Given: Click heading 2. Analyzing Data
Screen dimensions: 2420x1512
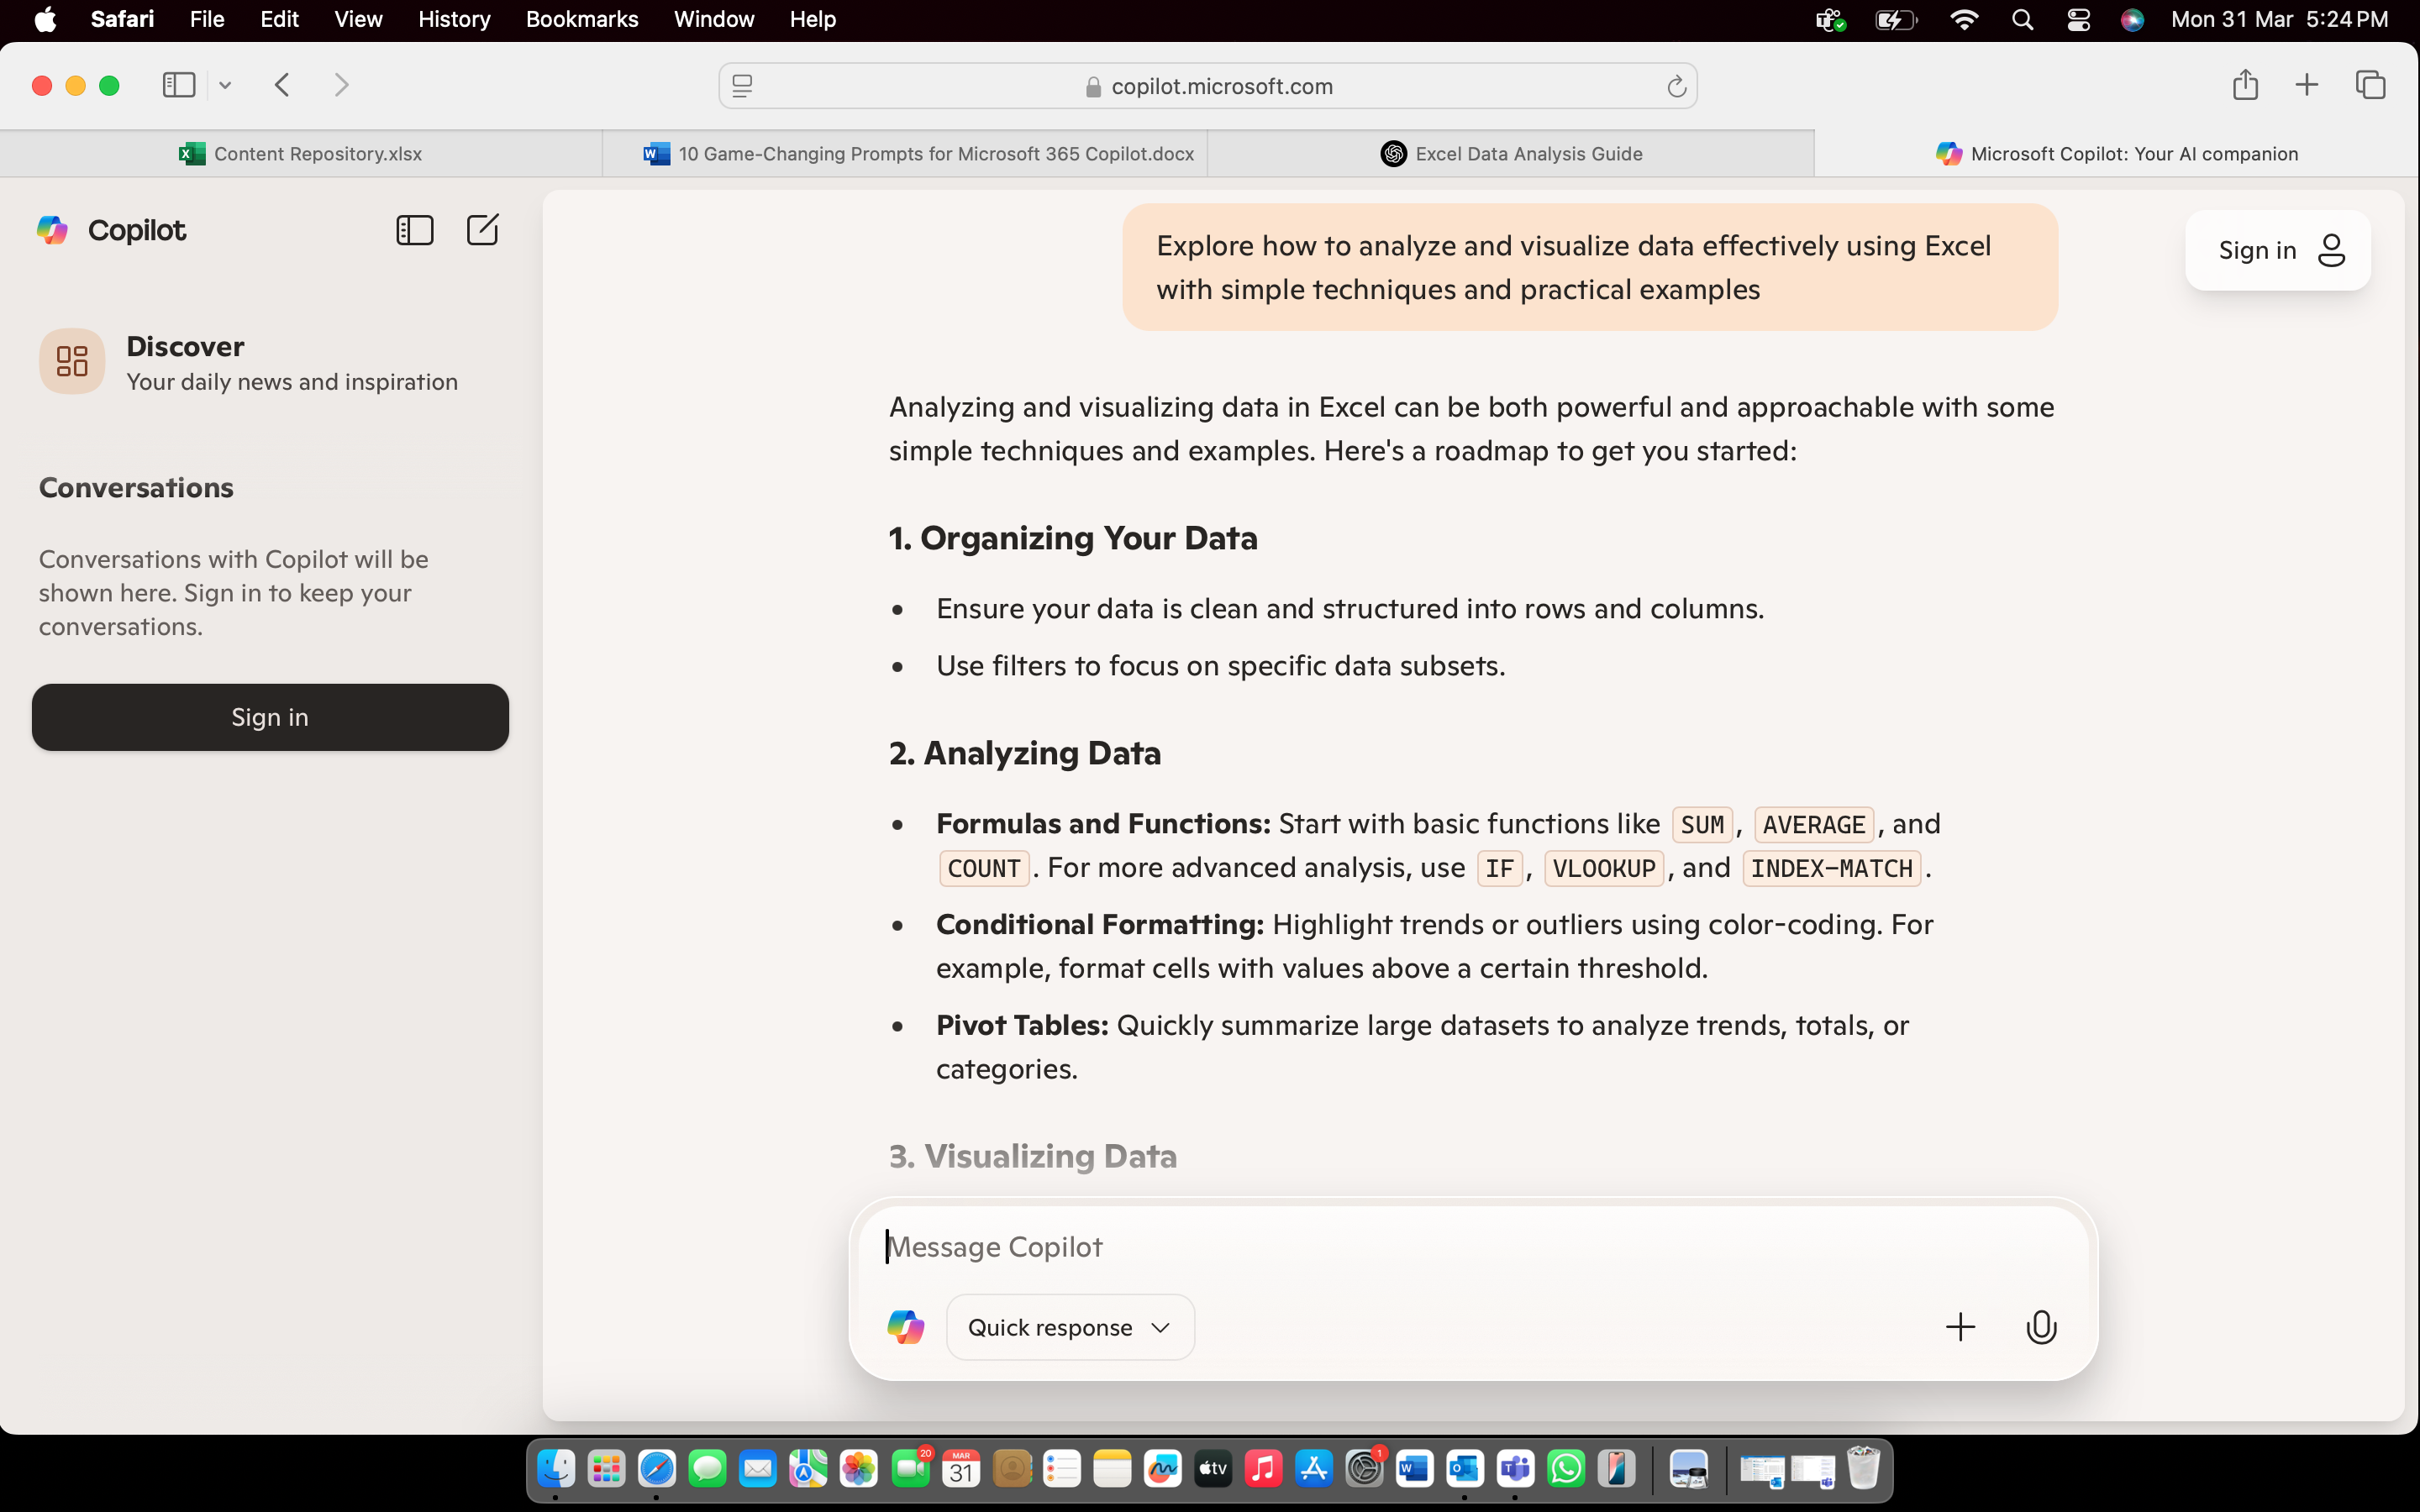Looking at the screenshot, I should [x=1024, y=753].
